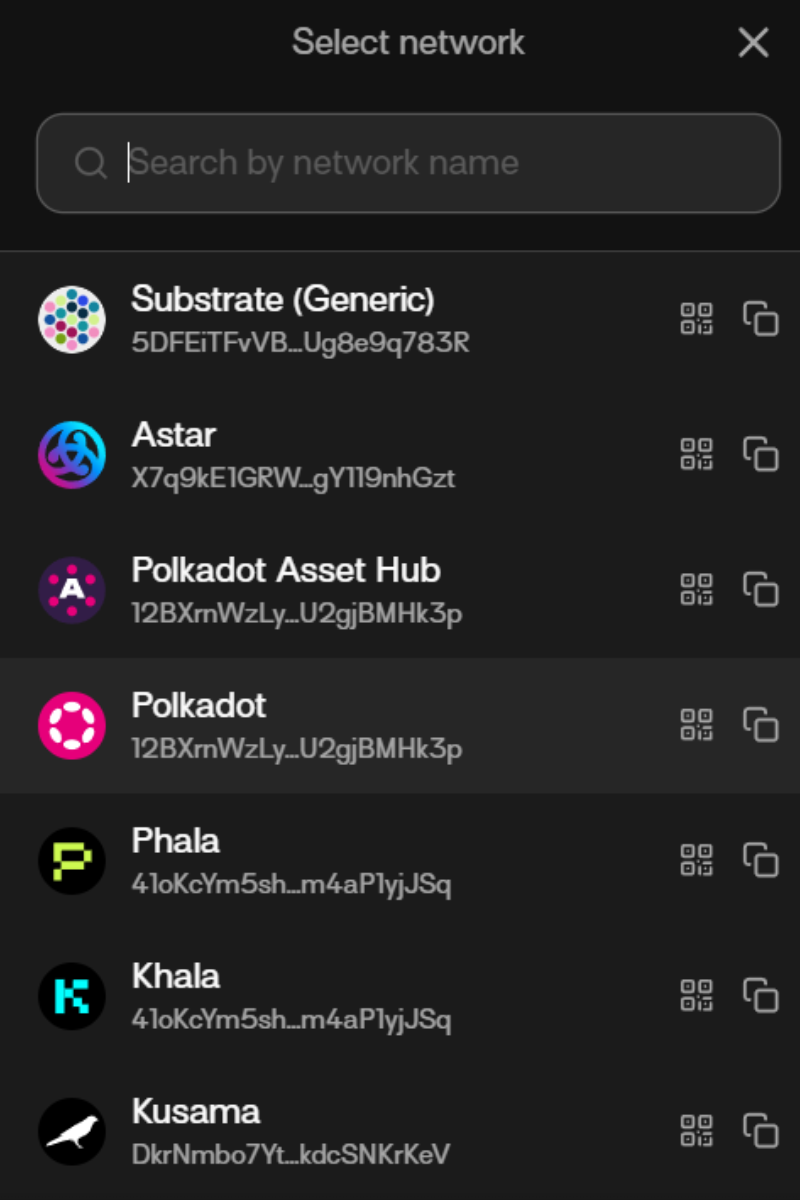Show QR code for Astar address
The height and width of the screenshot is (1200, 800).
[696, 454]
